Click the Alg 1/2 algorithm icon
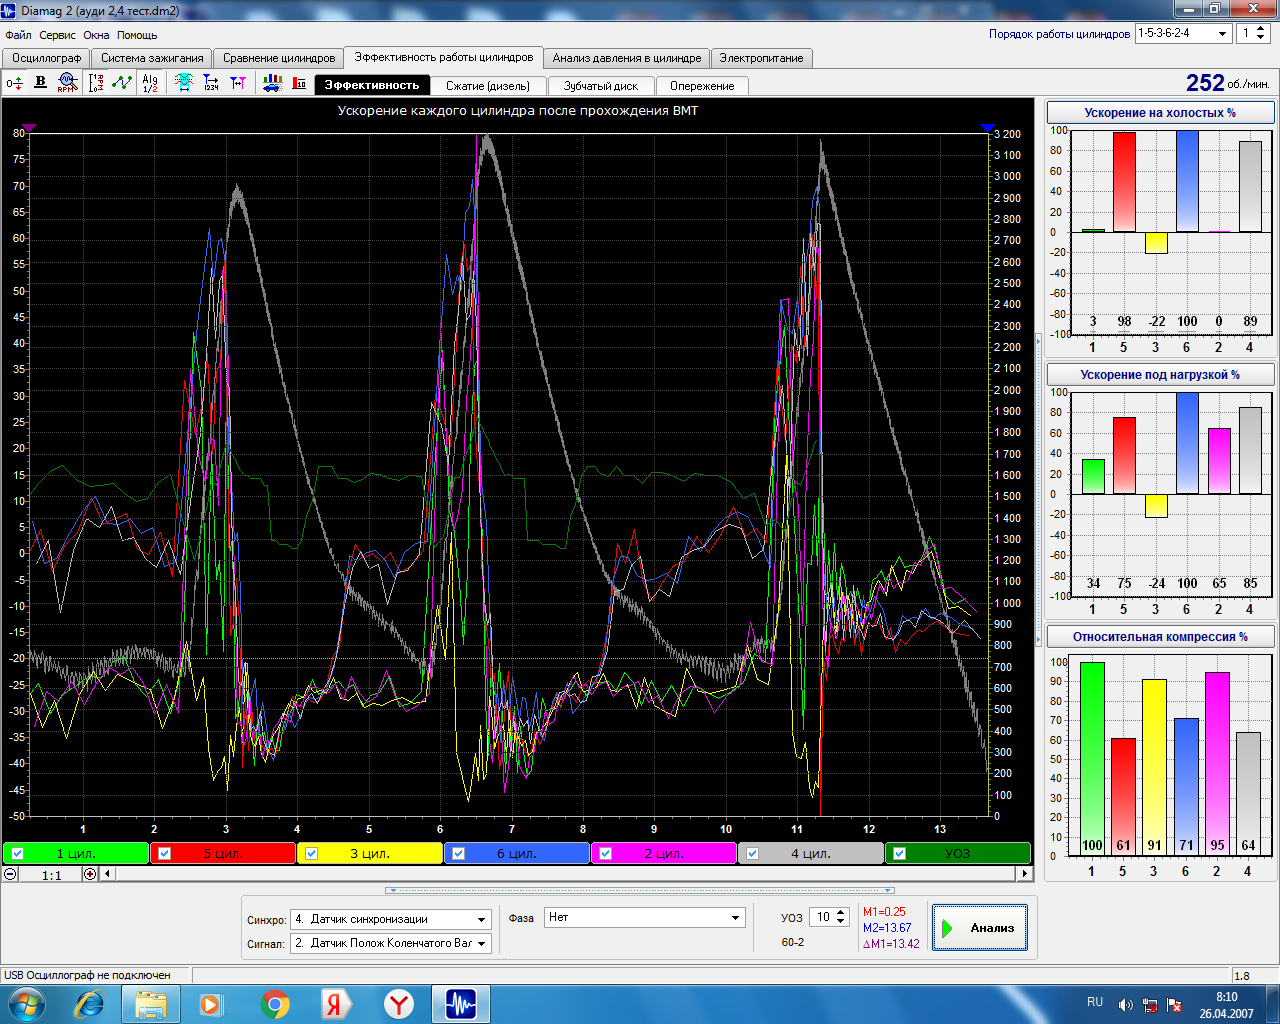 [x=150, y=83]
